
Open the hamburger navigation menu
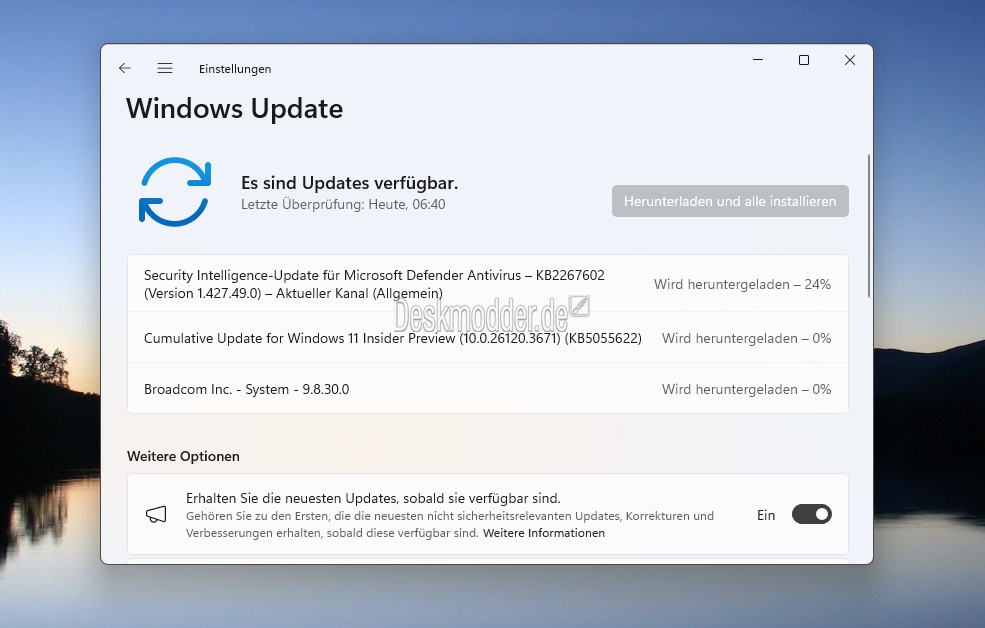[165, 68]
